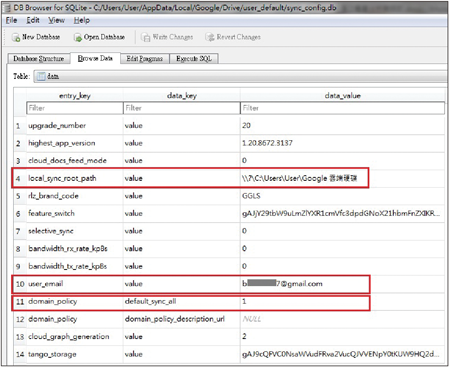Click the Write Changes toolbar icon
The height and width of the screenshot is (368, 450).
146,37
